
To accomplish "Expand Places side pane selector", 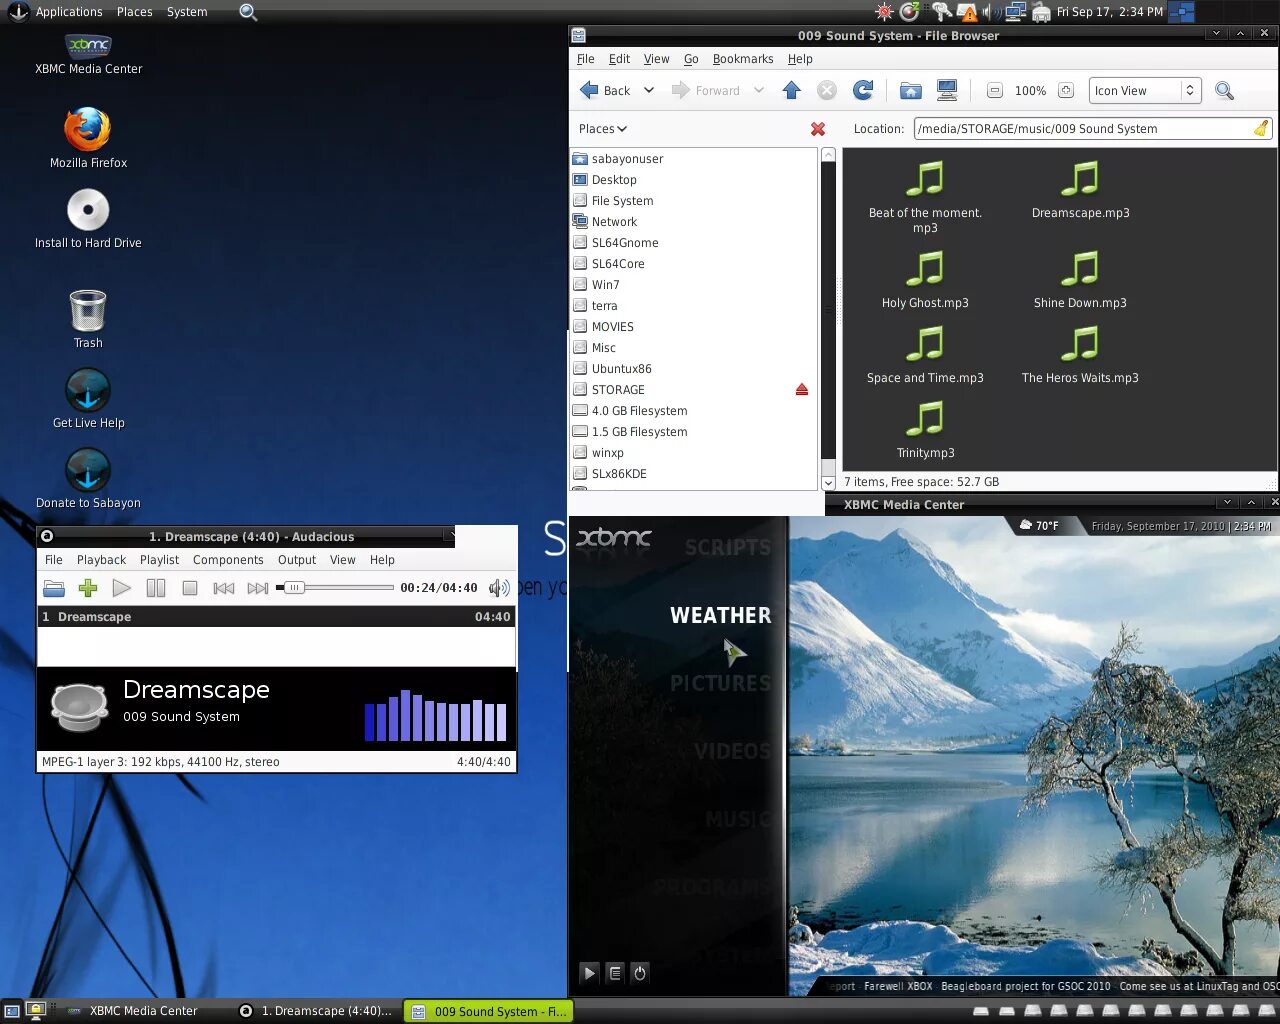I will click(x=603, y=129).
